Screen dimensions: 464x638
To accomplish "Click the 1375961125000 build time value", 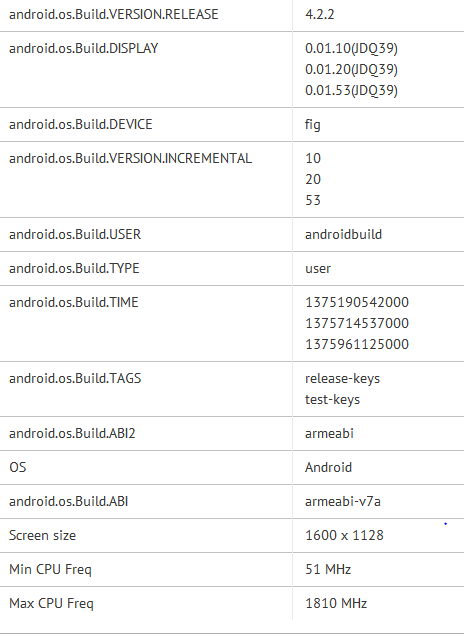I will click(357, 344).
